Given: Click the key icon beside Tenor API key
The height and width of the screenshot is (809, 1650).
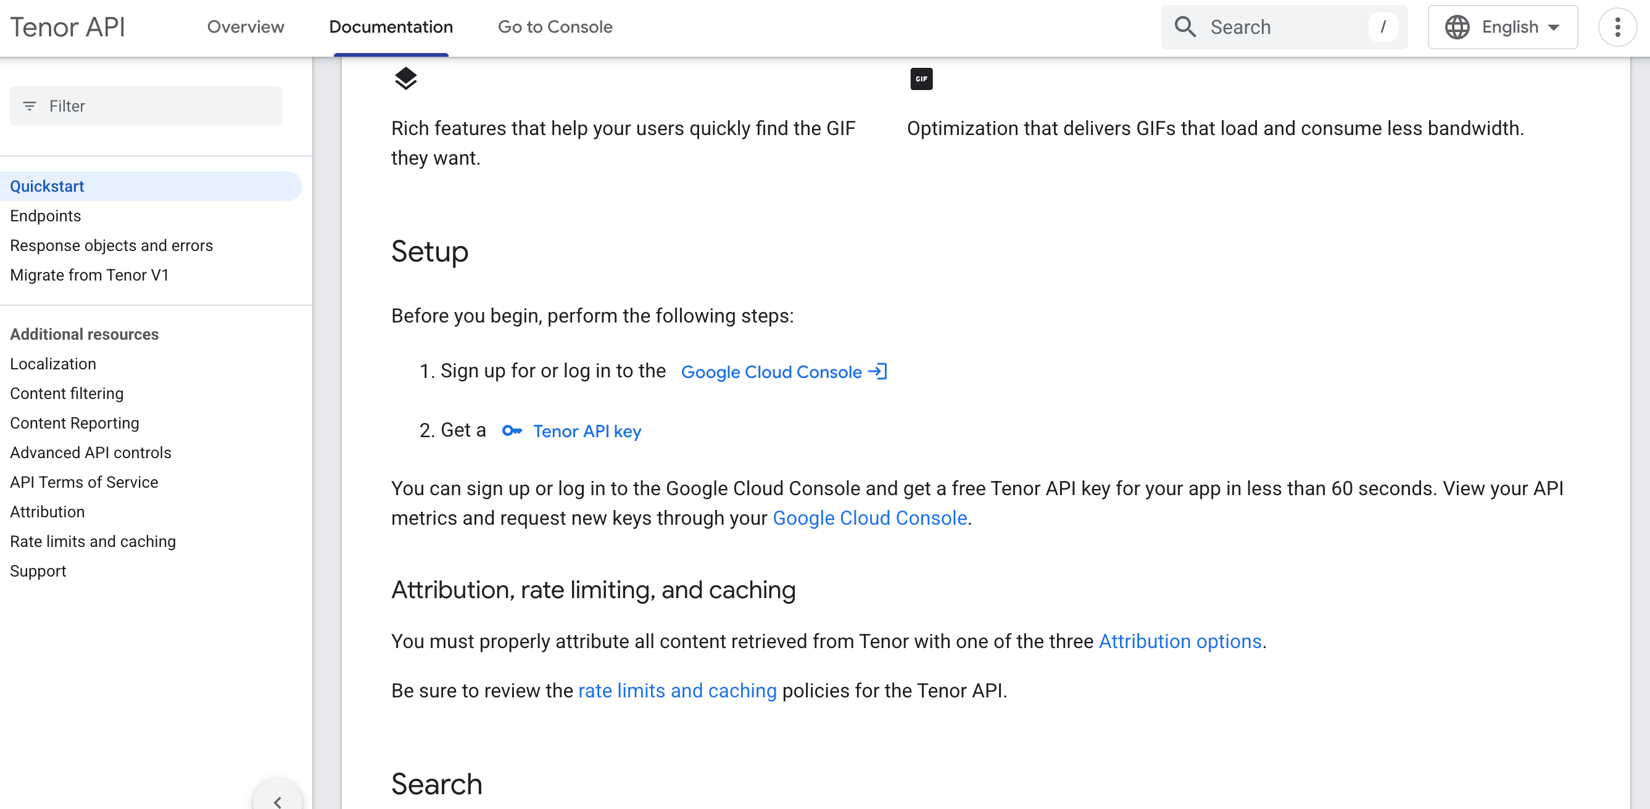Looking at the screenshot, I should pyautogui.click(x=512, y=431).
